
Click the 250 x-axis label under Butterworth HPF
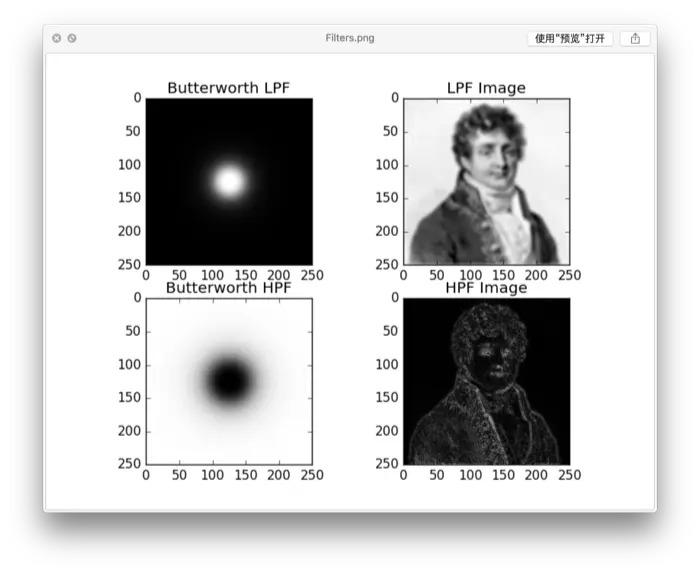point(312,475)
